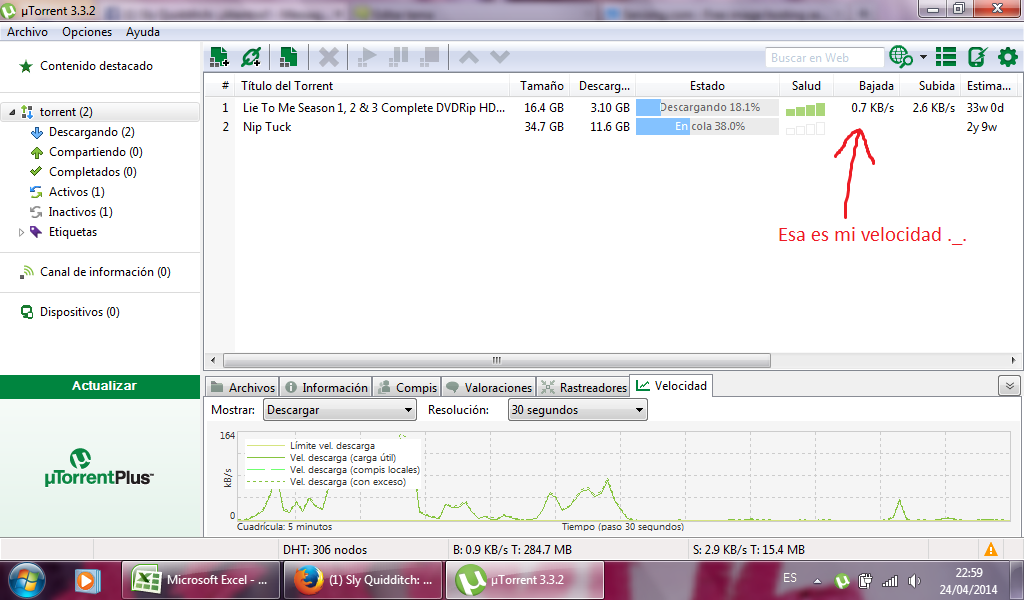Open Firefox Sly Quidditch taskbar window
1024x600 pixels.
tap(363, 580)
